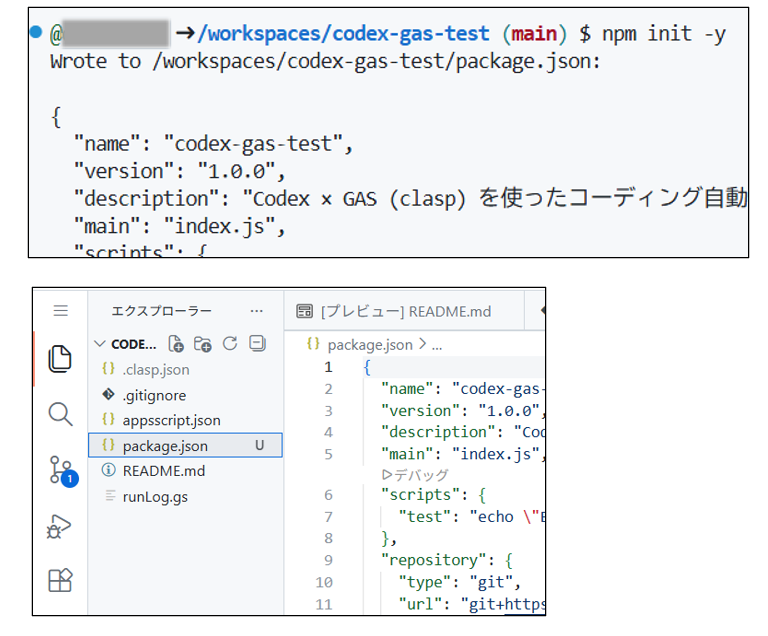Screen dimensions: 768x636
Task: Open .gitignore file
Action: (x=186, y=395)
